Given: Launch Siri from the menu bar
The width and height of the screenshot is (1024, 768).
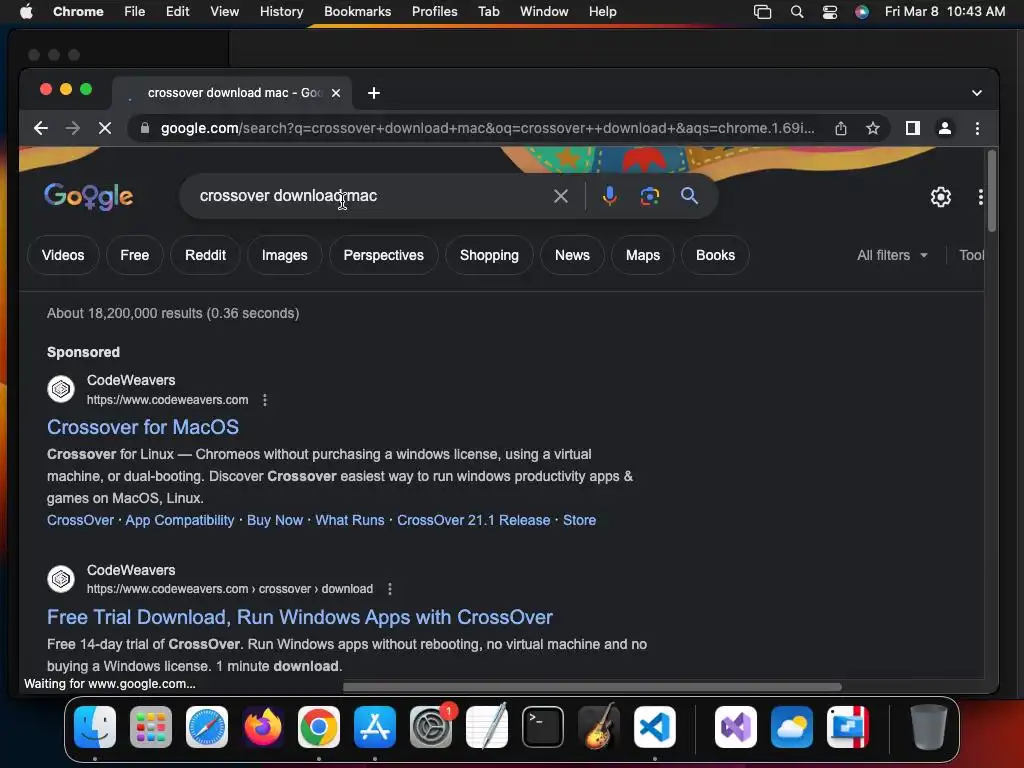Looking at the screenshot, I should pos(862,12).
